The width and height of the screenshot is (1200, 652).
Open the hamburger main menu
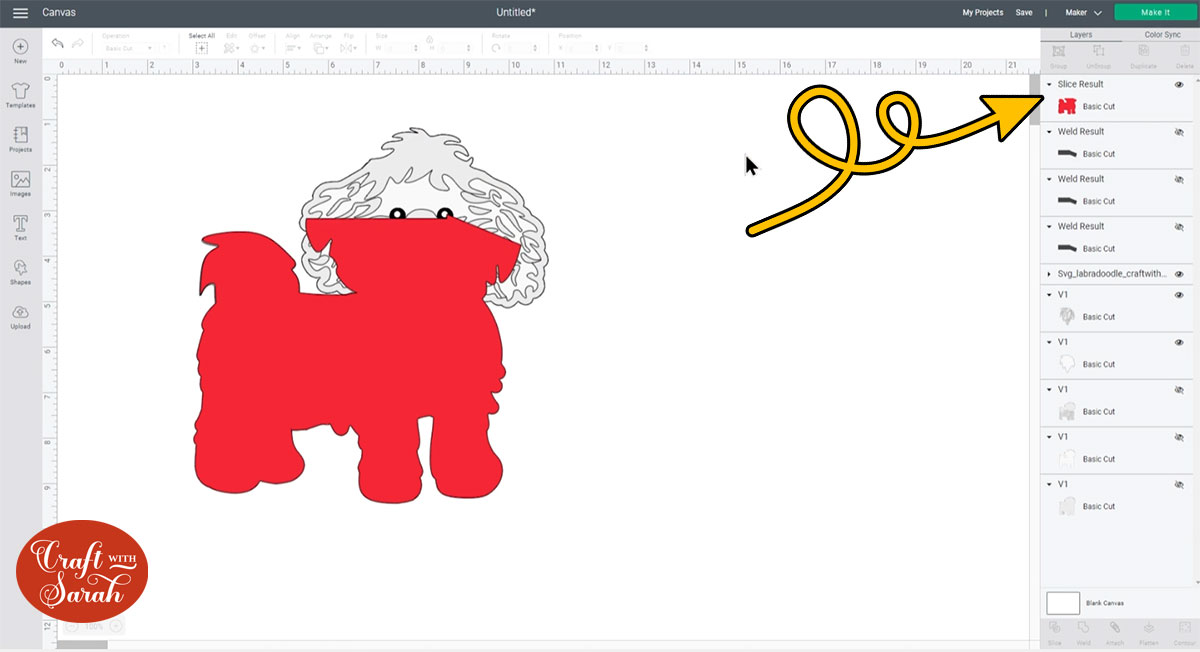pos(20,13)
